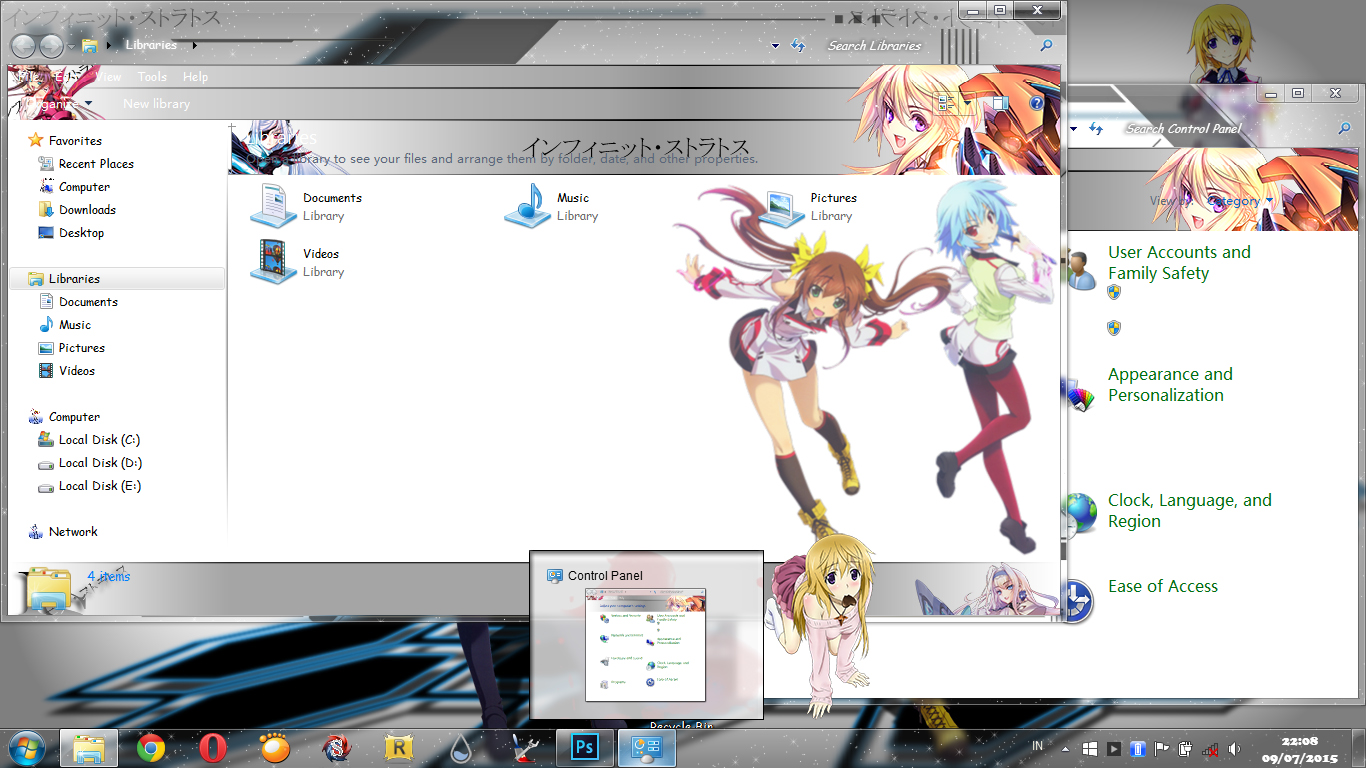Image resolution: width=1366 pixels, height=768 pixels.
Task: Click the Forward arrow in Libraries window
Action: 51,46
